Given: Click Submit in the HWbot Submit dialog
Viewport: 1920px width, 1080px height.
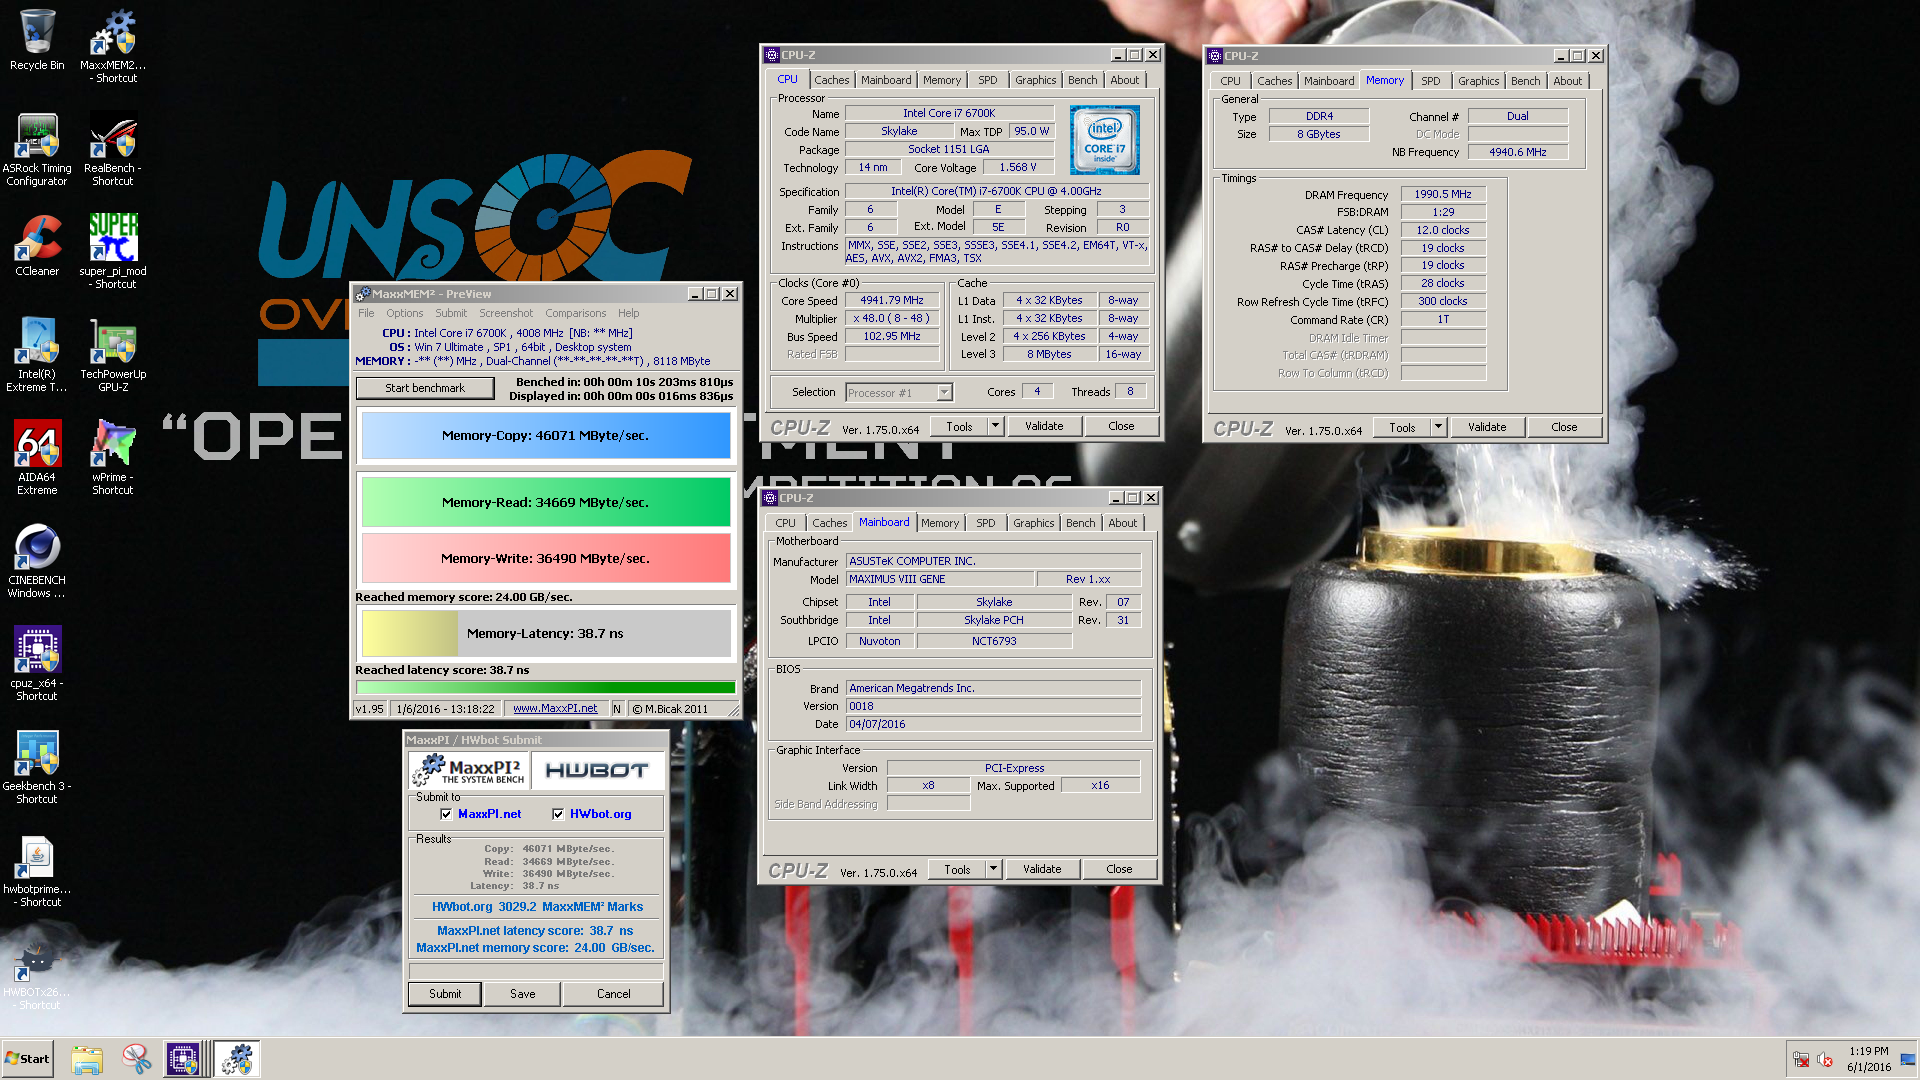Looking at the screenshot, I should tap(445, 994).
